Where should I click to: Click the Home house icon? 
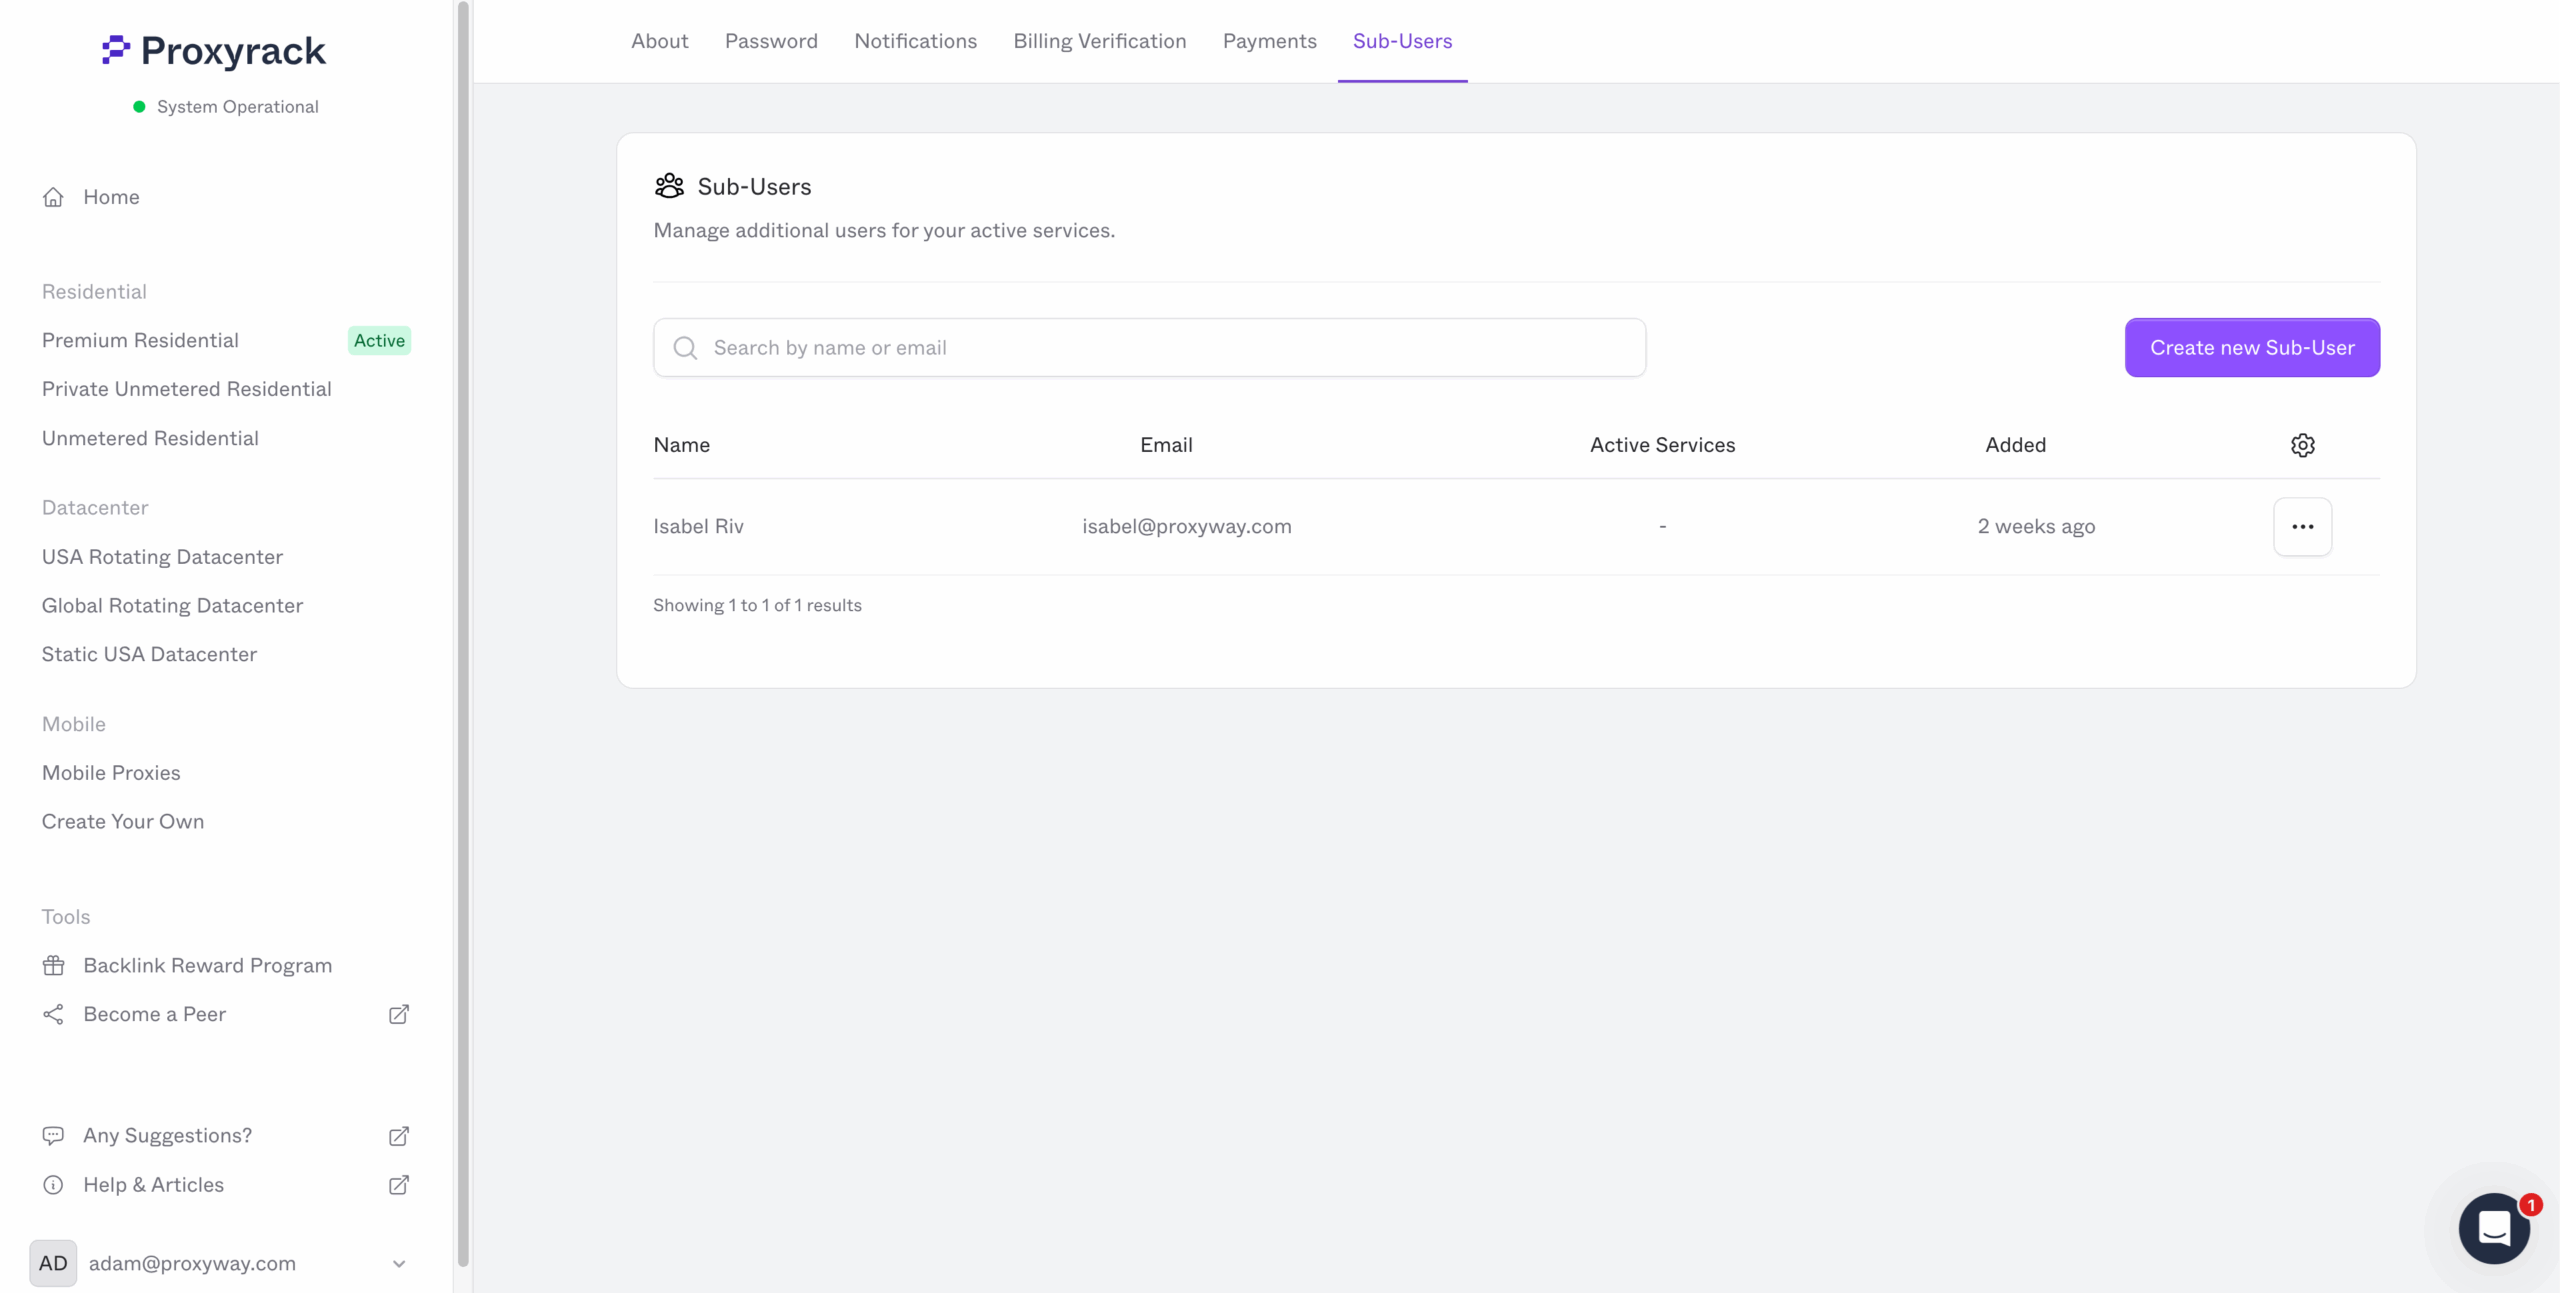coord(53,197)
